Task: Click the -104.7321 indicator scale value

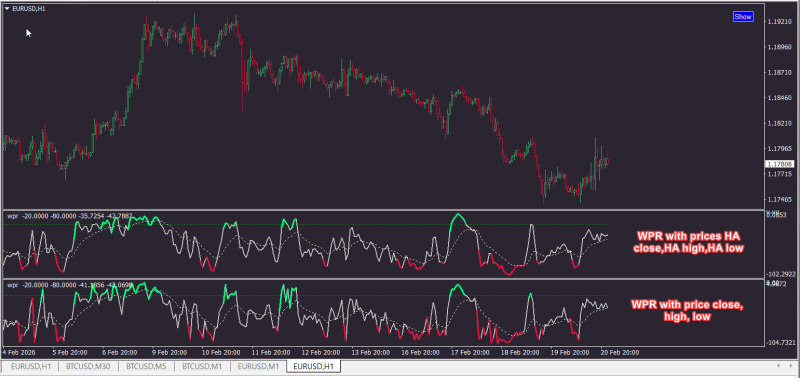Action: [781, 343]
